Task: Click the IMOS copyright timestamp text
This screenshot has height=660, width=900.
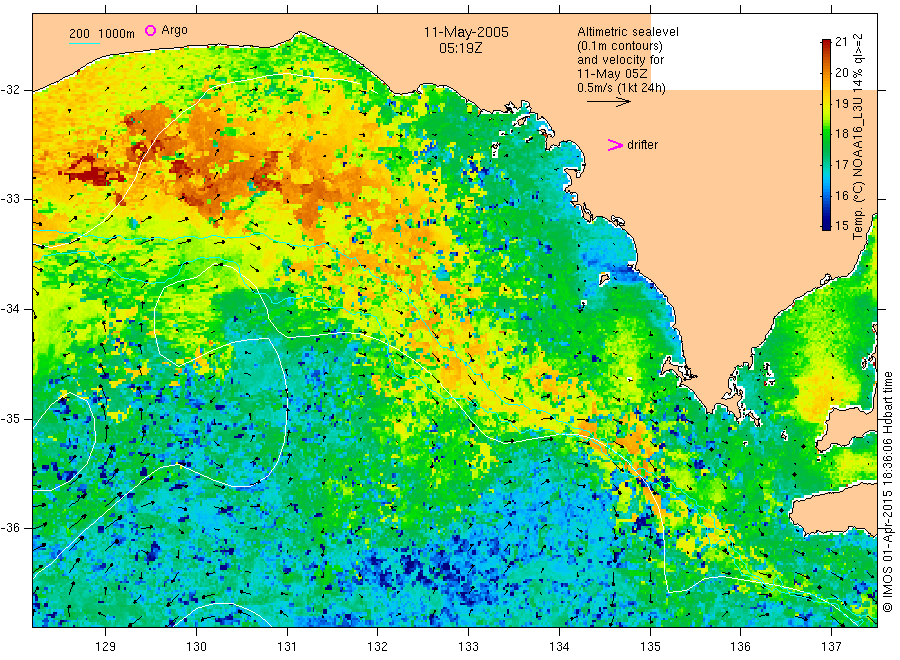Action: 887,491
